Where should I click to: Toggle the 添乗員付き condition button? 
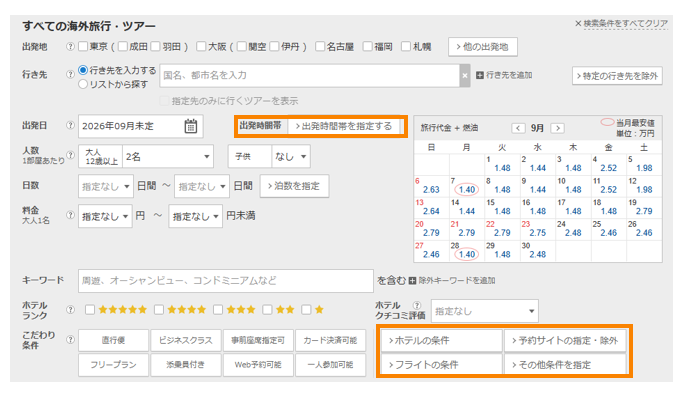coord(185,365)
